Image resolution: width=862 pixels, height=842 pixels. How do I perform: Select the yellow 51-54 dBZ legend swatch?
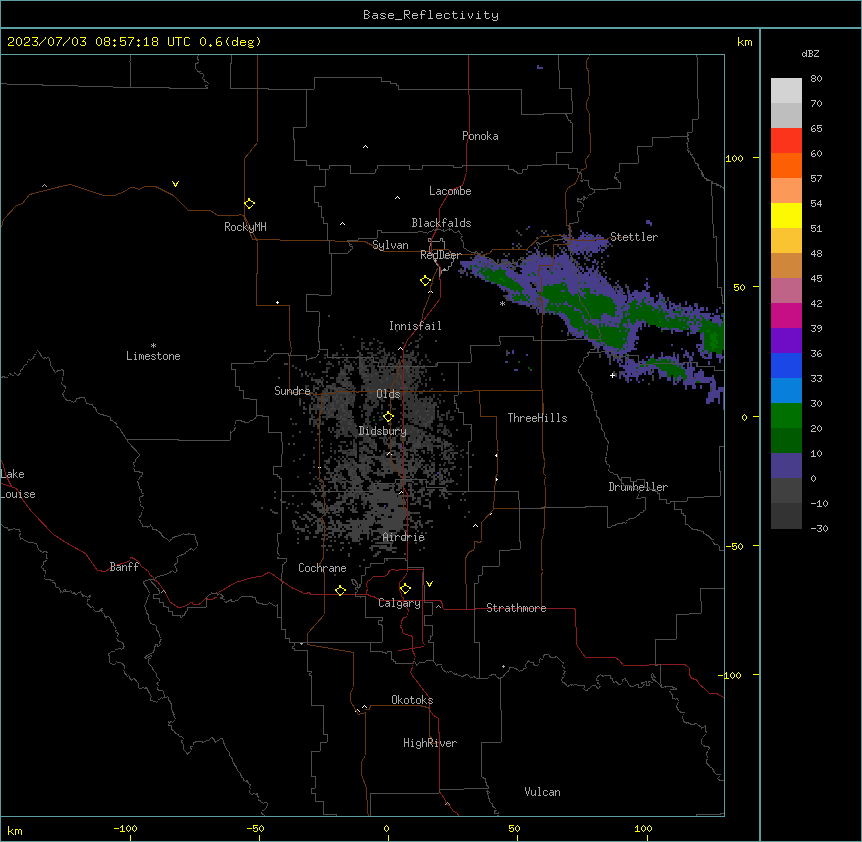tap(786, 215)
